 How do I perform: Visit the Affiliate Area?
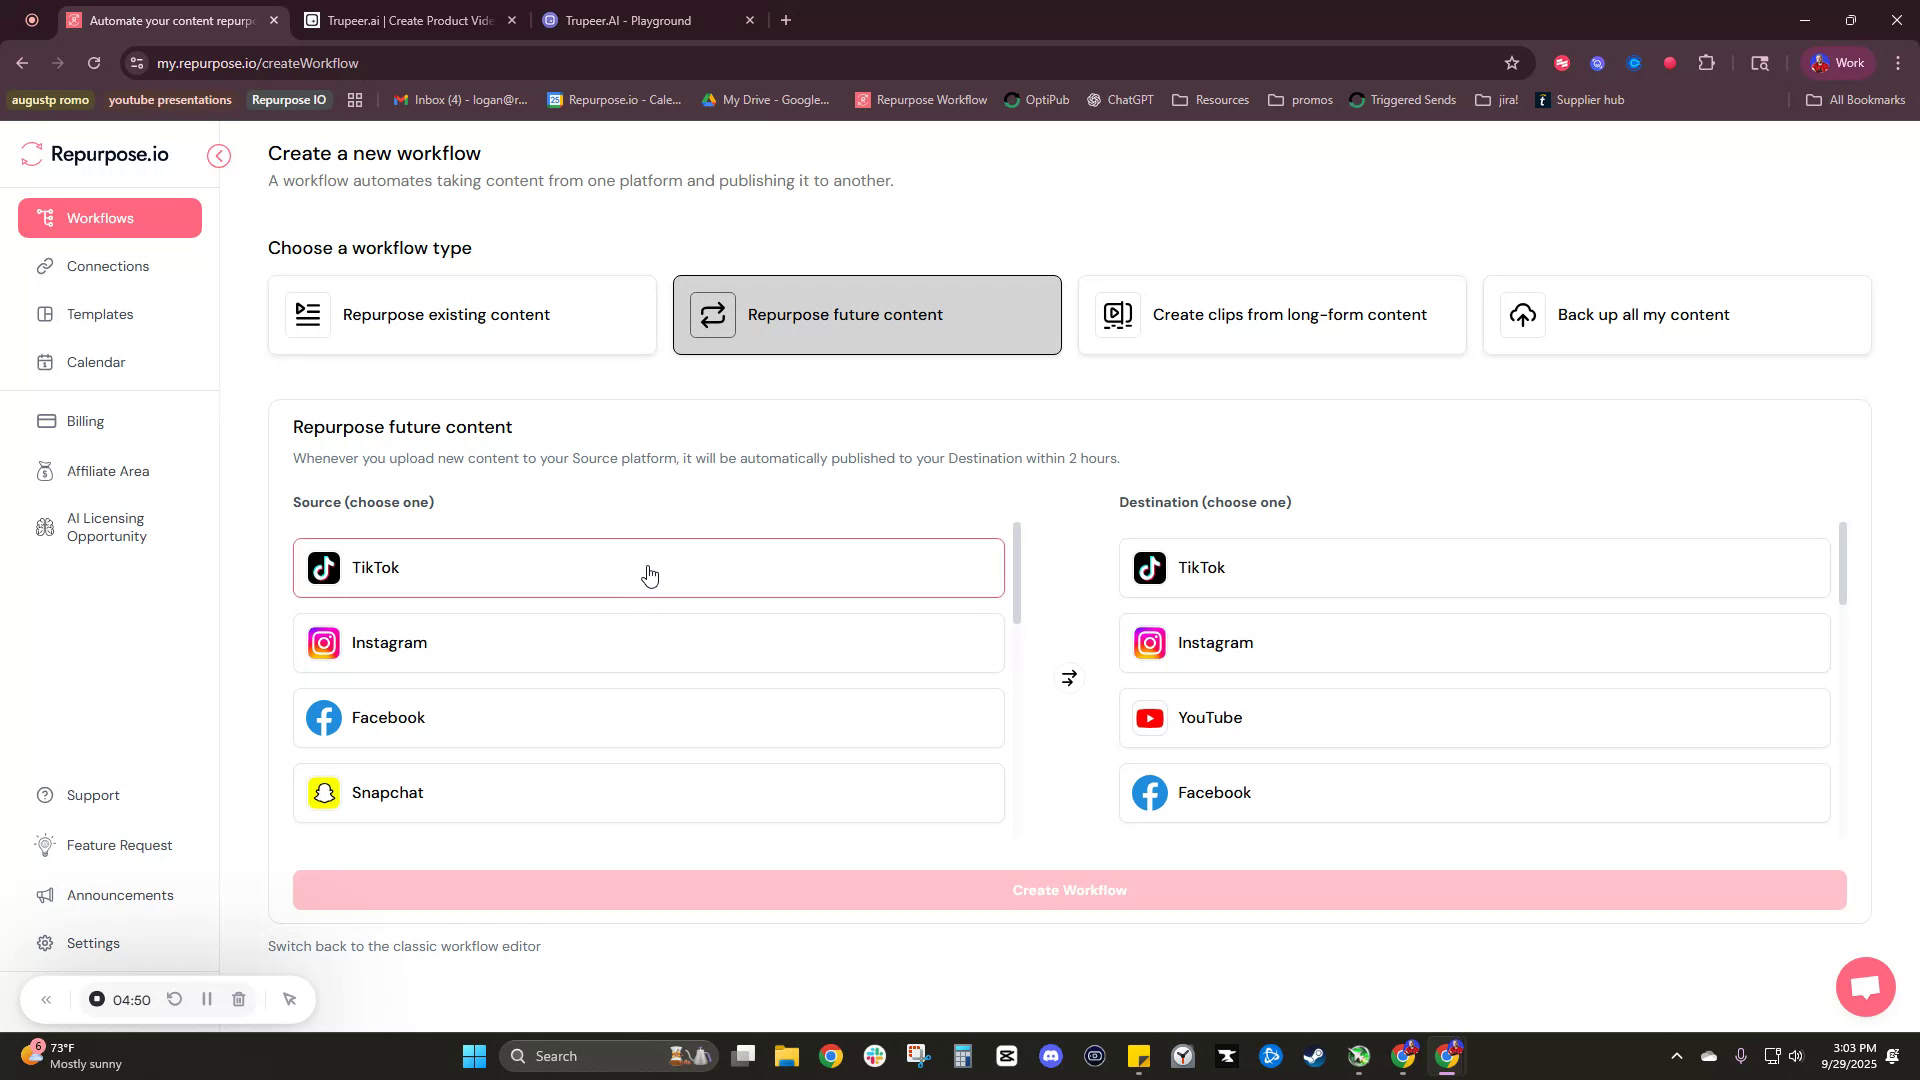[107, 471]
